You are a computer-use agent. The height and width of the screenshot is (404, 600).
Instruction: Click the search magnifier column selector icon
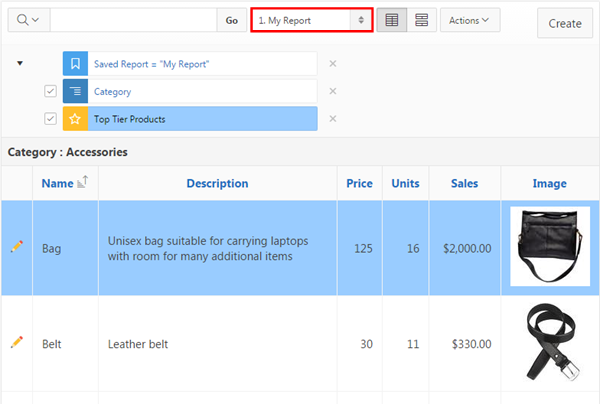(27, 20)
